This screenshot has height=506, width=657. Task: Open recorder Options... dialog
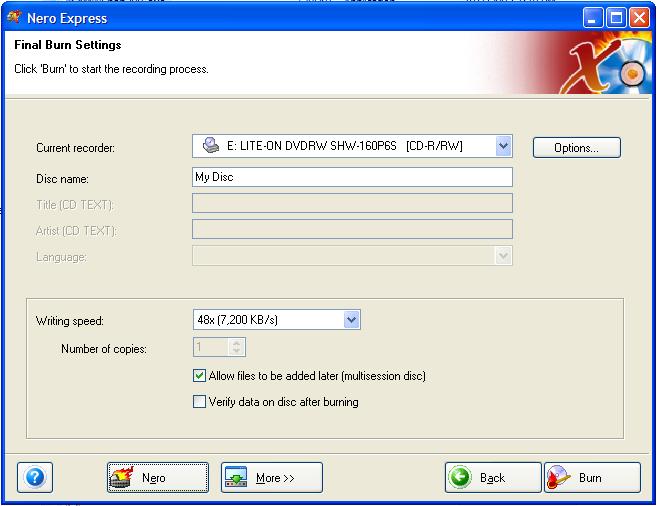pos(577,147)
